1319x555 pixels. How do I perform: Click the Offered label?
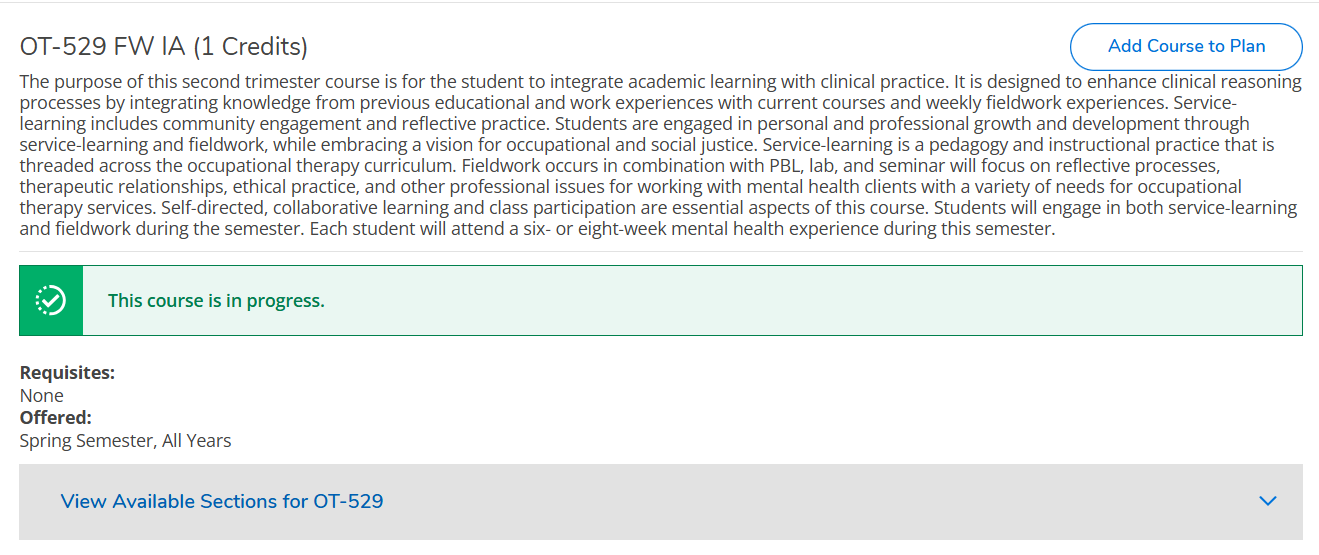pos(56,418)
